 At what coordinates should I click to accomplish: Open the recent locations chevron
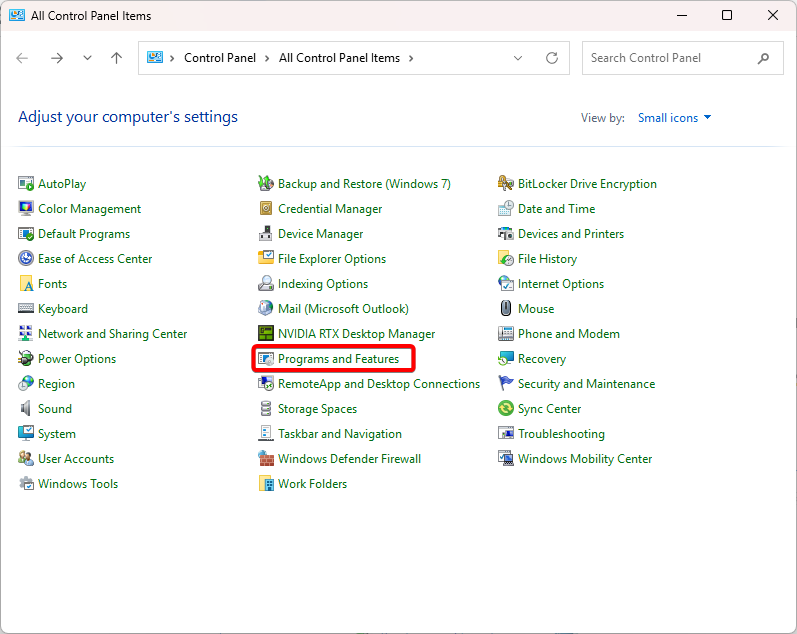coord(87,58)
